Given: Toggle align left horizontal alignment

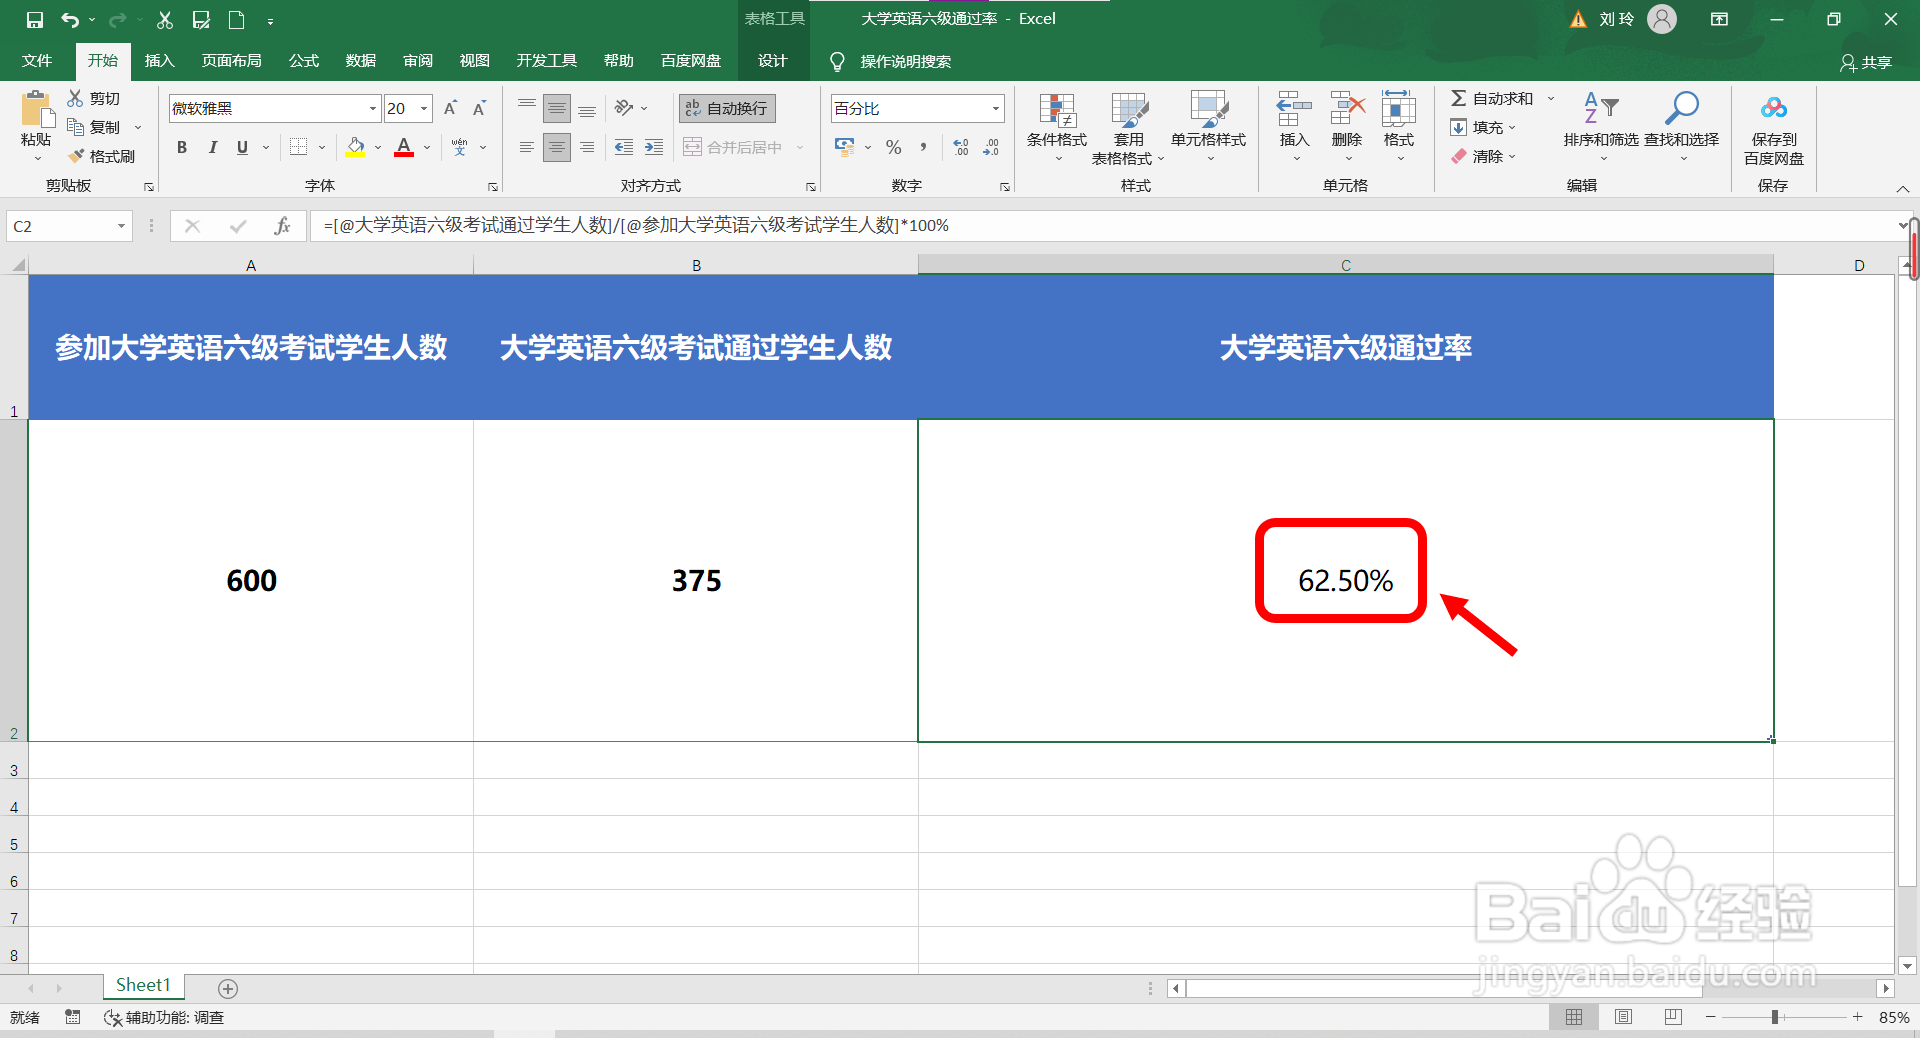Looking at the screenshot, I should (x=527, y=147).
